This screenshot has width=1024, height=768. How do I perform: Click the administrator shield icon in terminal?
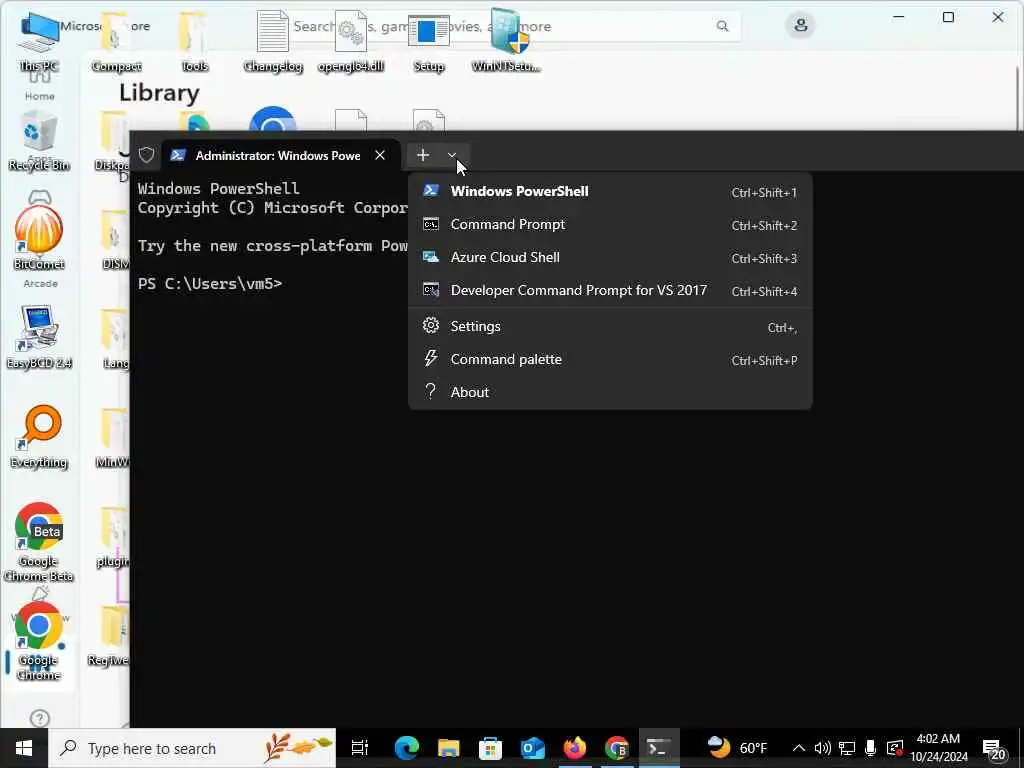(146, 155)
